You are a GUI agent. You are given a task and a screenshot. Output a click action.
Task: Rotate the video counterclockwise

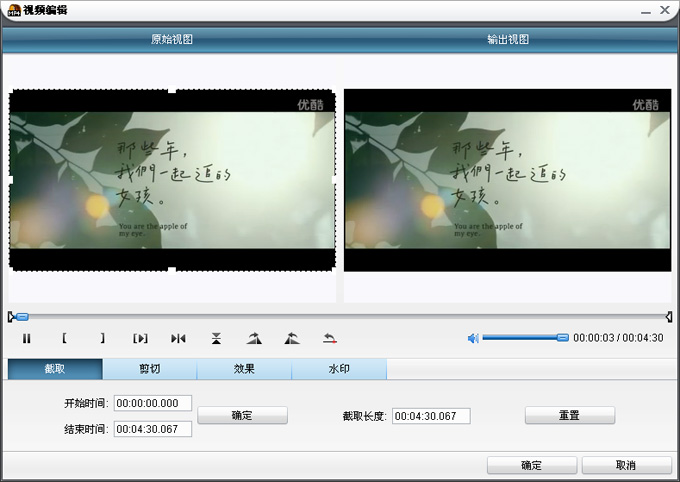tap(292, 338)
